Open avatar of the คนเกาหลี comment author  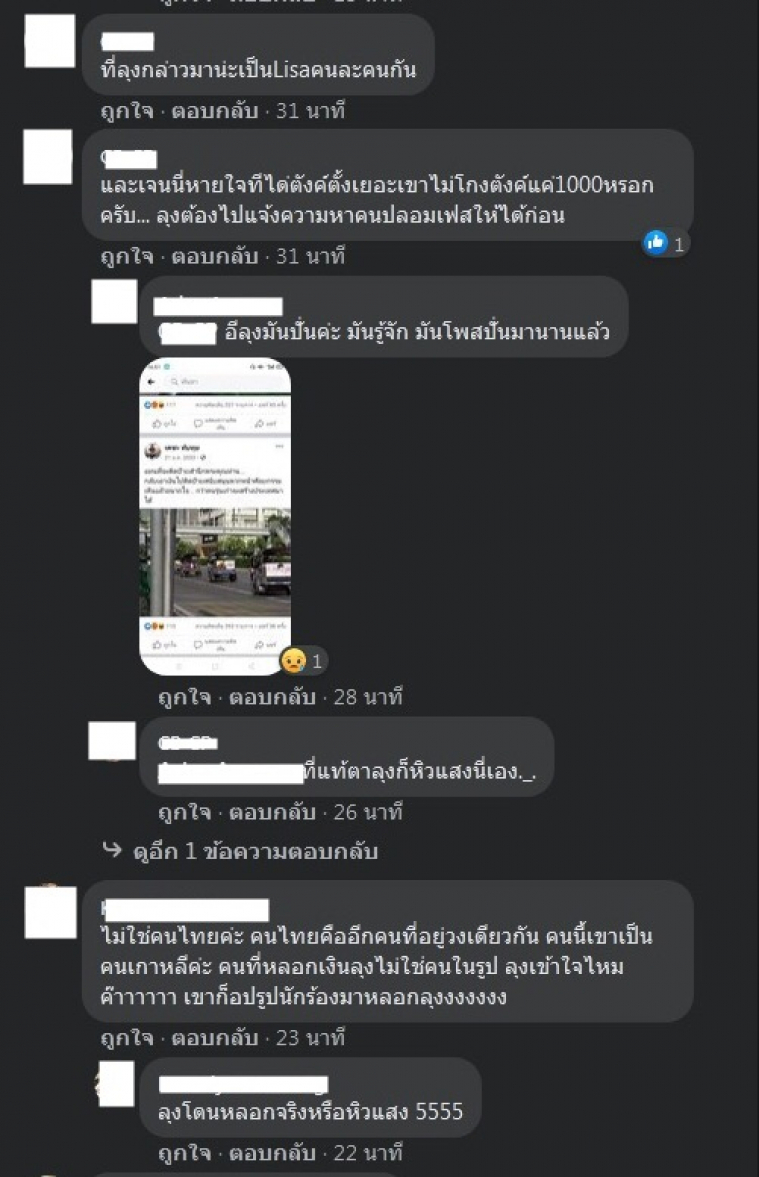click(50, 911)
